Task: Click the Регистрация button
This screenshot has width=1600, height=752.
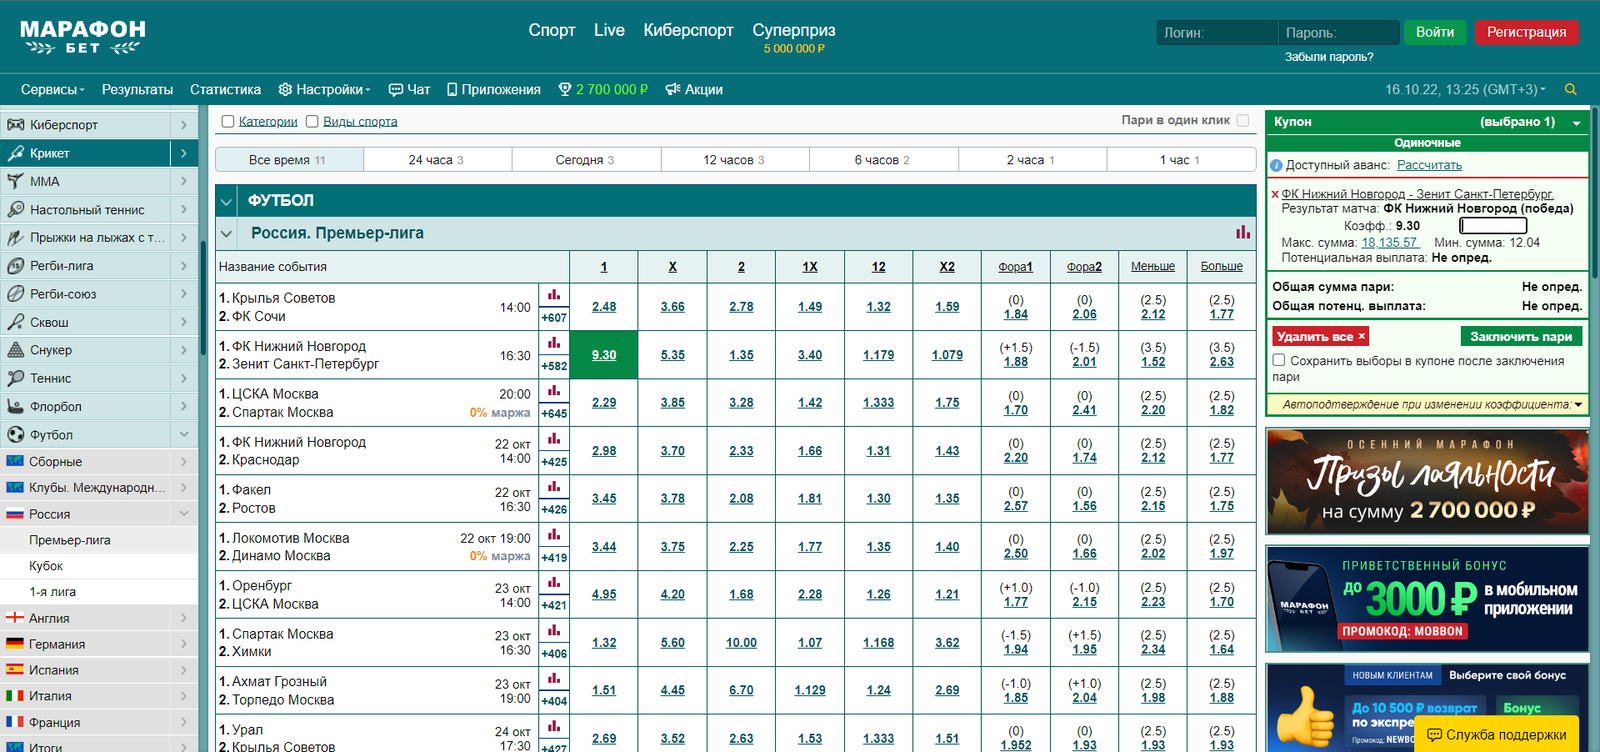Action: (1527, 32)
